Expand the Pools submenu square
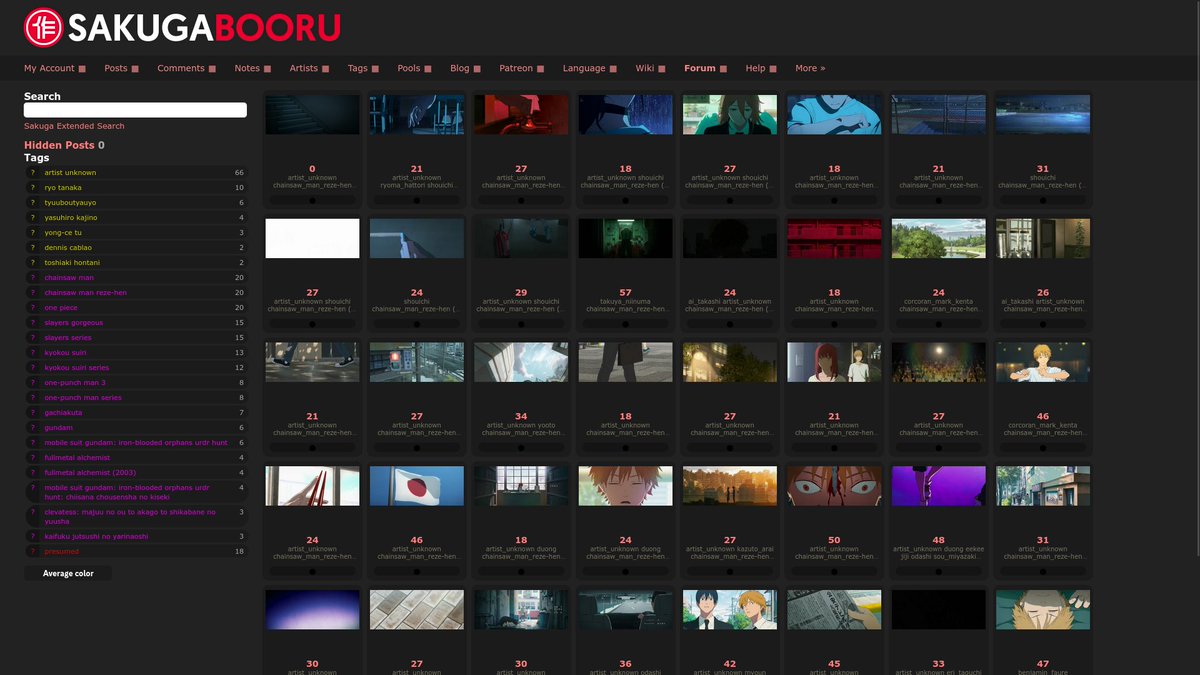The width and height of the screenshot is (1200, 675). 428,69
